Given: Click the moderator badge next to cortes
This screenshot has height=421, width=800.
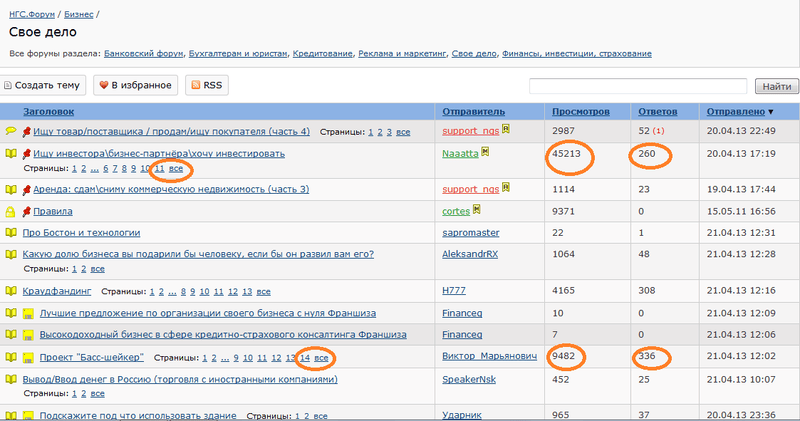Looking at the screenshot, I should point(477,209).
